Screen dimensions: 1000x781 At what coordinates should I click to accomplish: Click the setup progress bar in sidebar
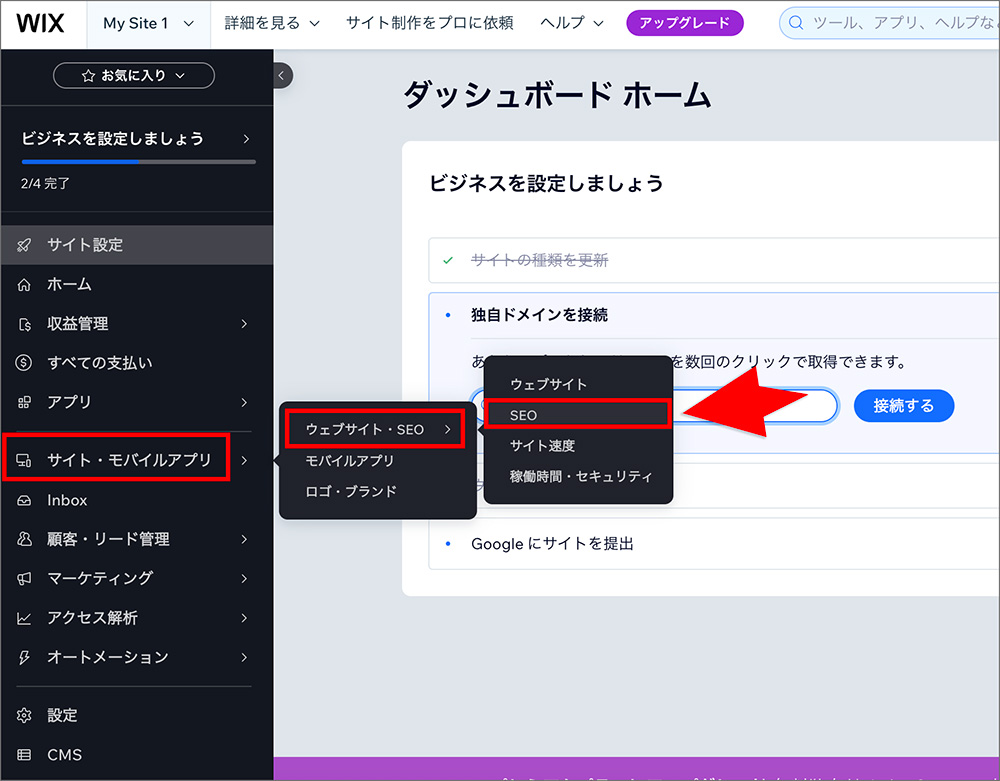coord(138,162)
